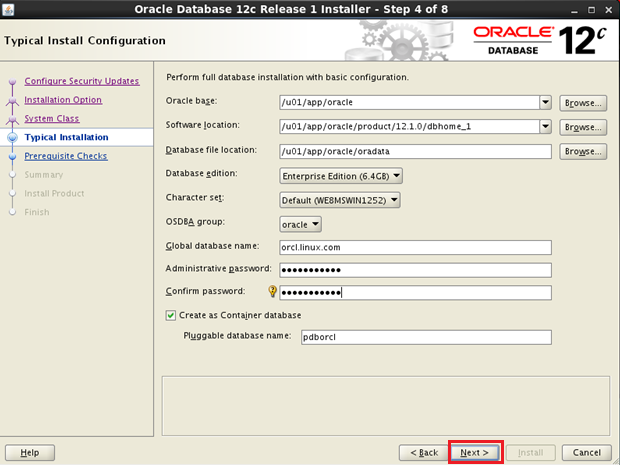
Task: Click the Database file location field
Action: (415, 151)
